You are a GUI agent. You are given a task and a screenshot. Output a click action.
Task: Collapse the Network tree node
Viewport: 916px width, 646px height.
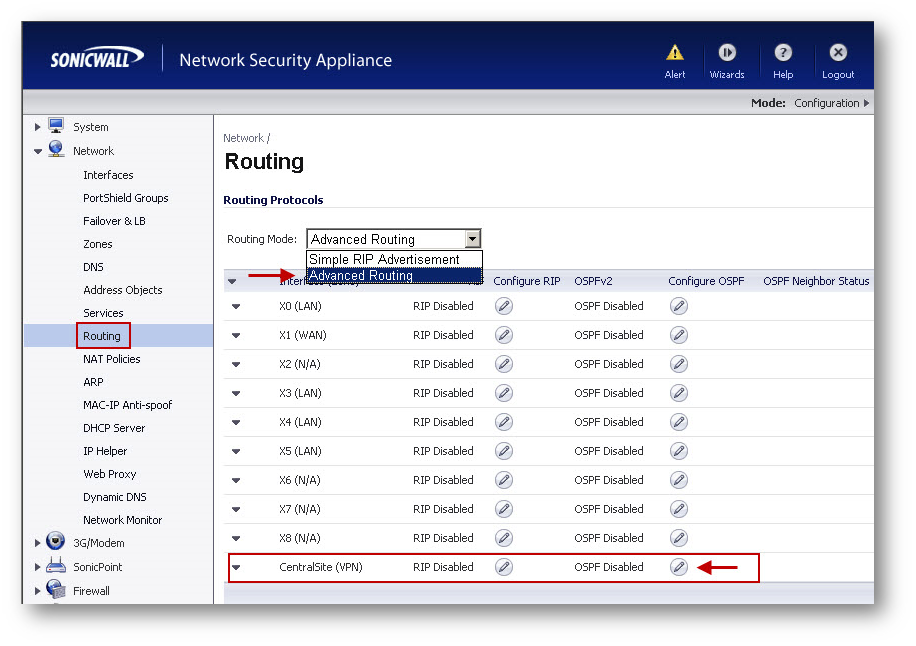38,152
